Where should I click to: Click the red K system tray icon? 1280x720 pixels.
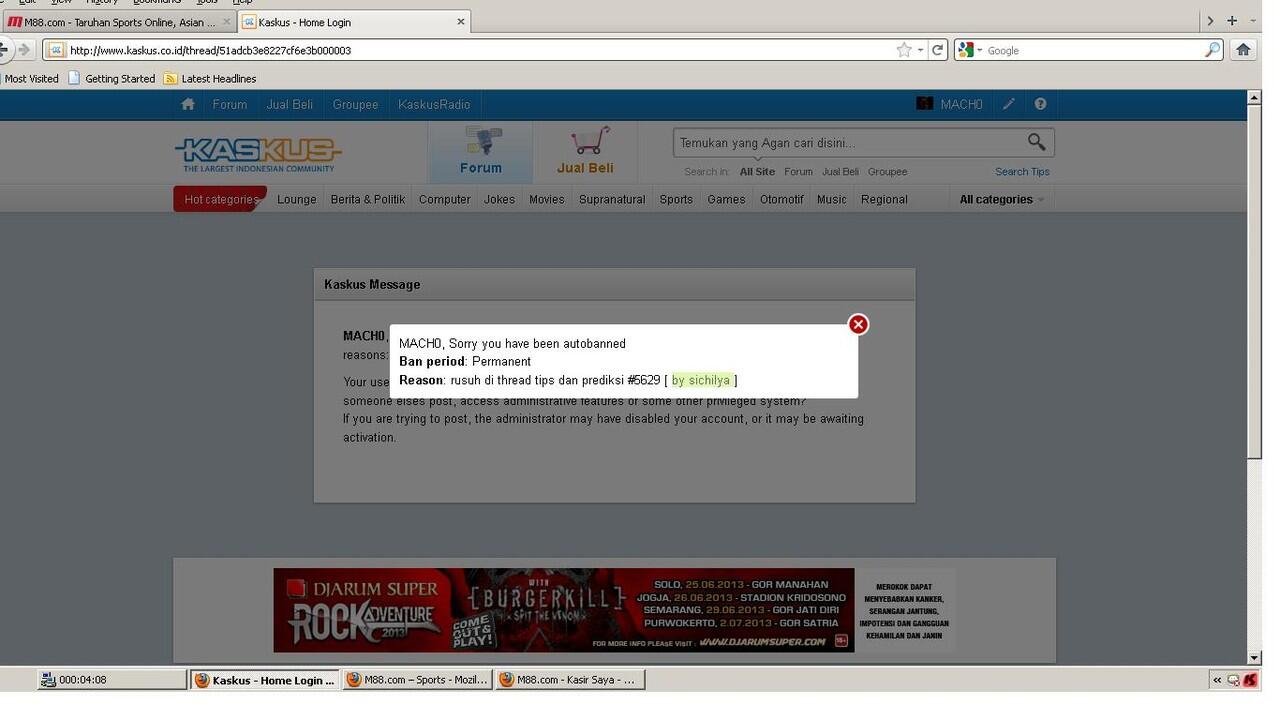[1250, 680]
